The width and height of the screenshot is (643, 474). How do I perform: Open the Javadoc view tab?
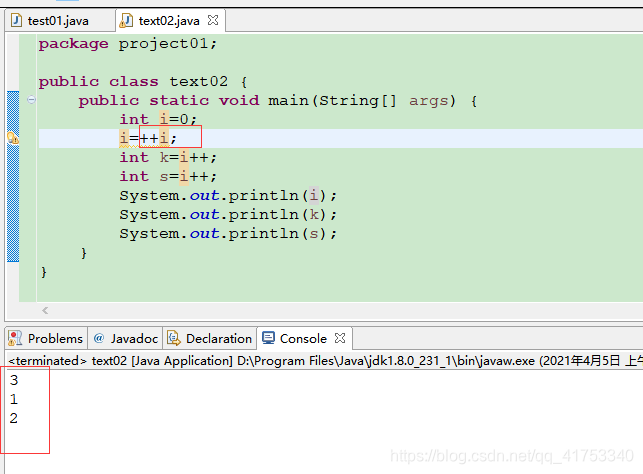[125, 339]
